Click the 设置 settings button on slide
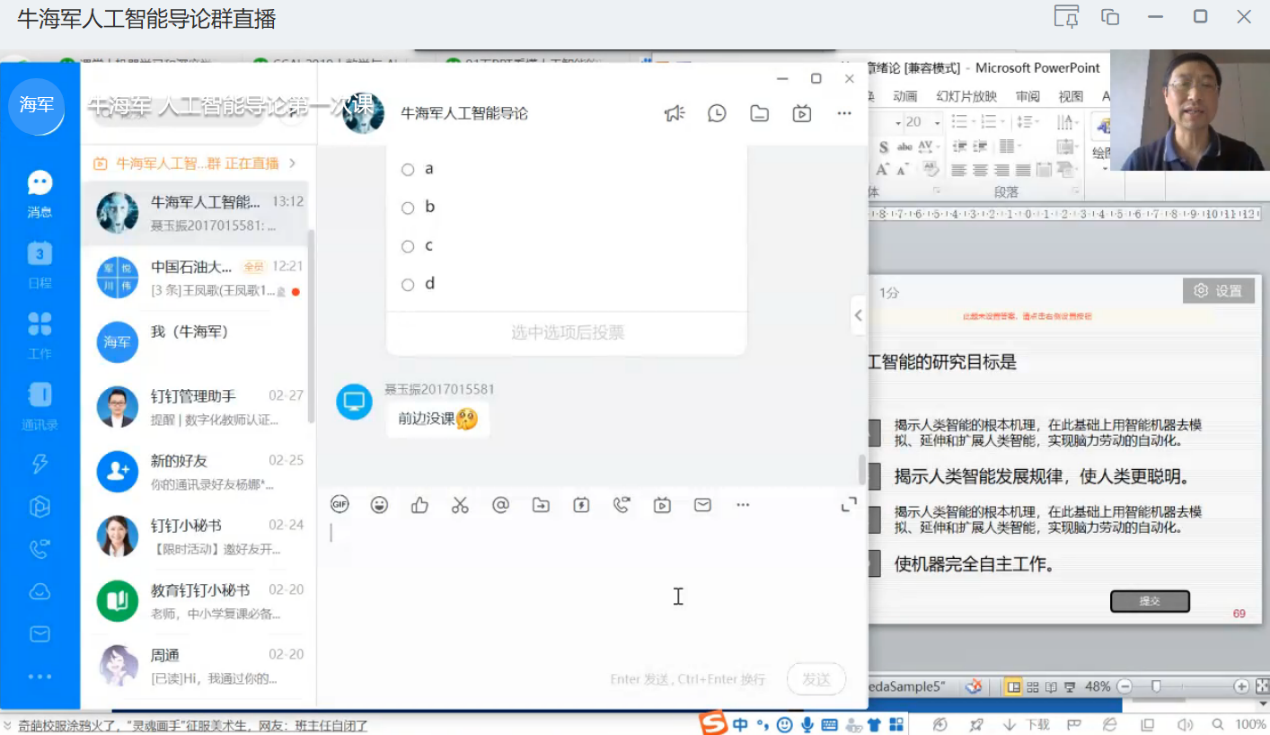This screenshot has width=1270, height=735. (x=1218, y=291)
